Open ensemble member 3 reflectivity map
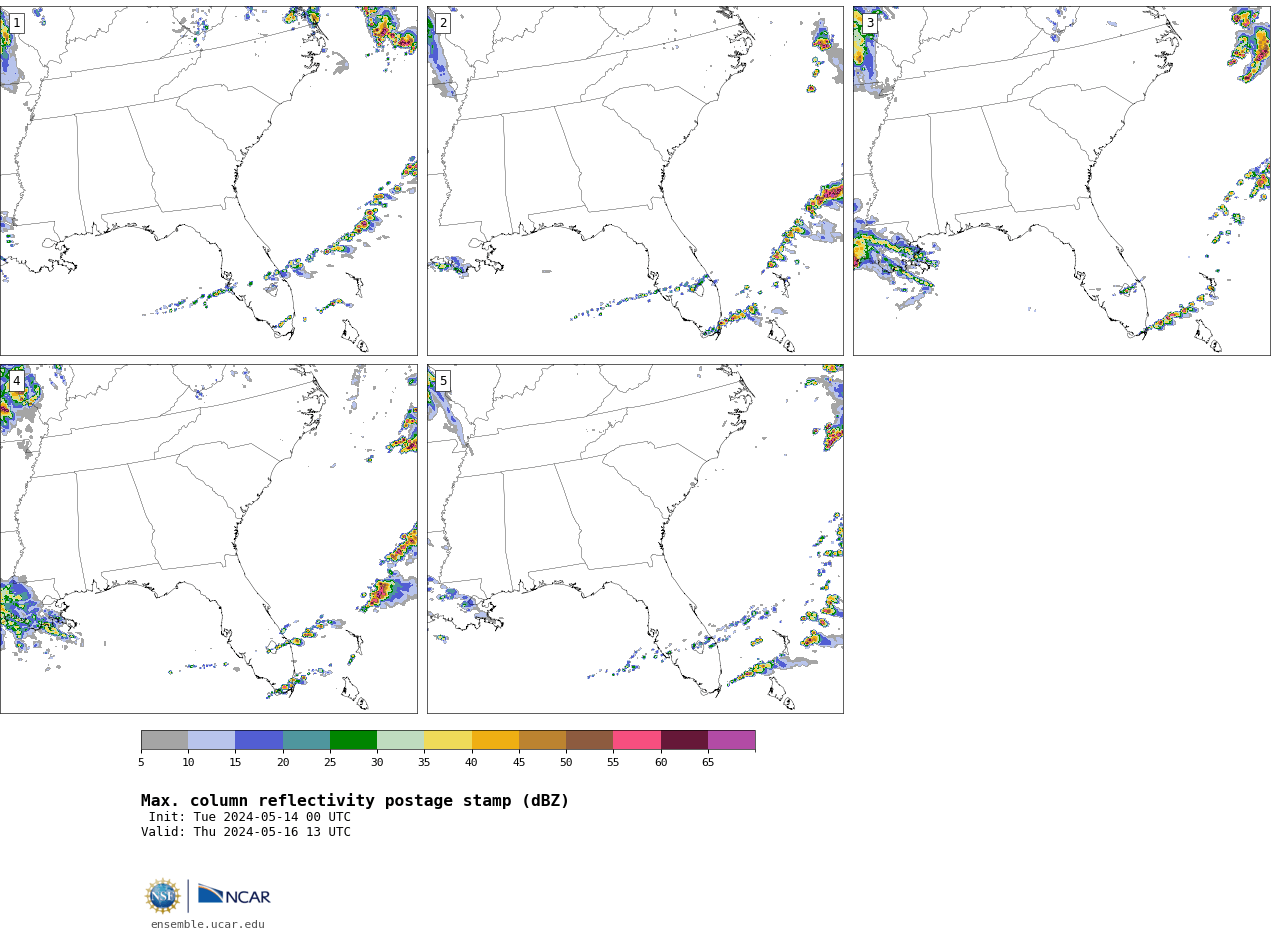The image size is (1280, 936). (1061, 181)
